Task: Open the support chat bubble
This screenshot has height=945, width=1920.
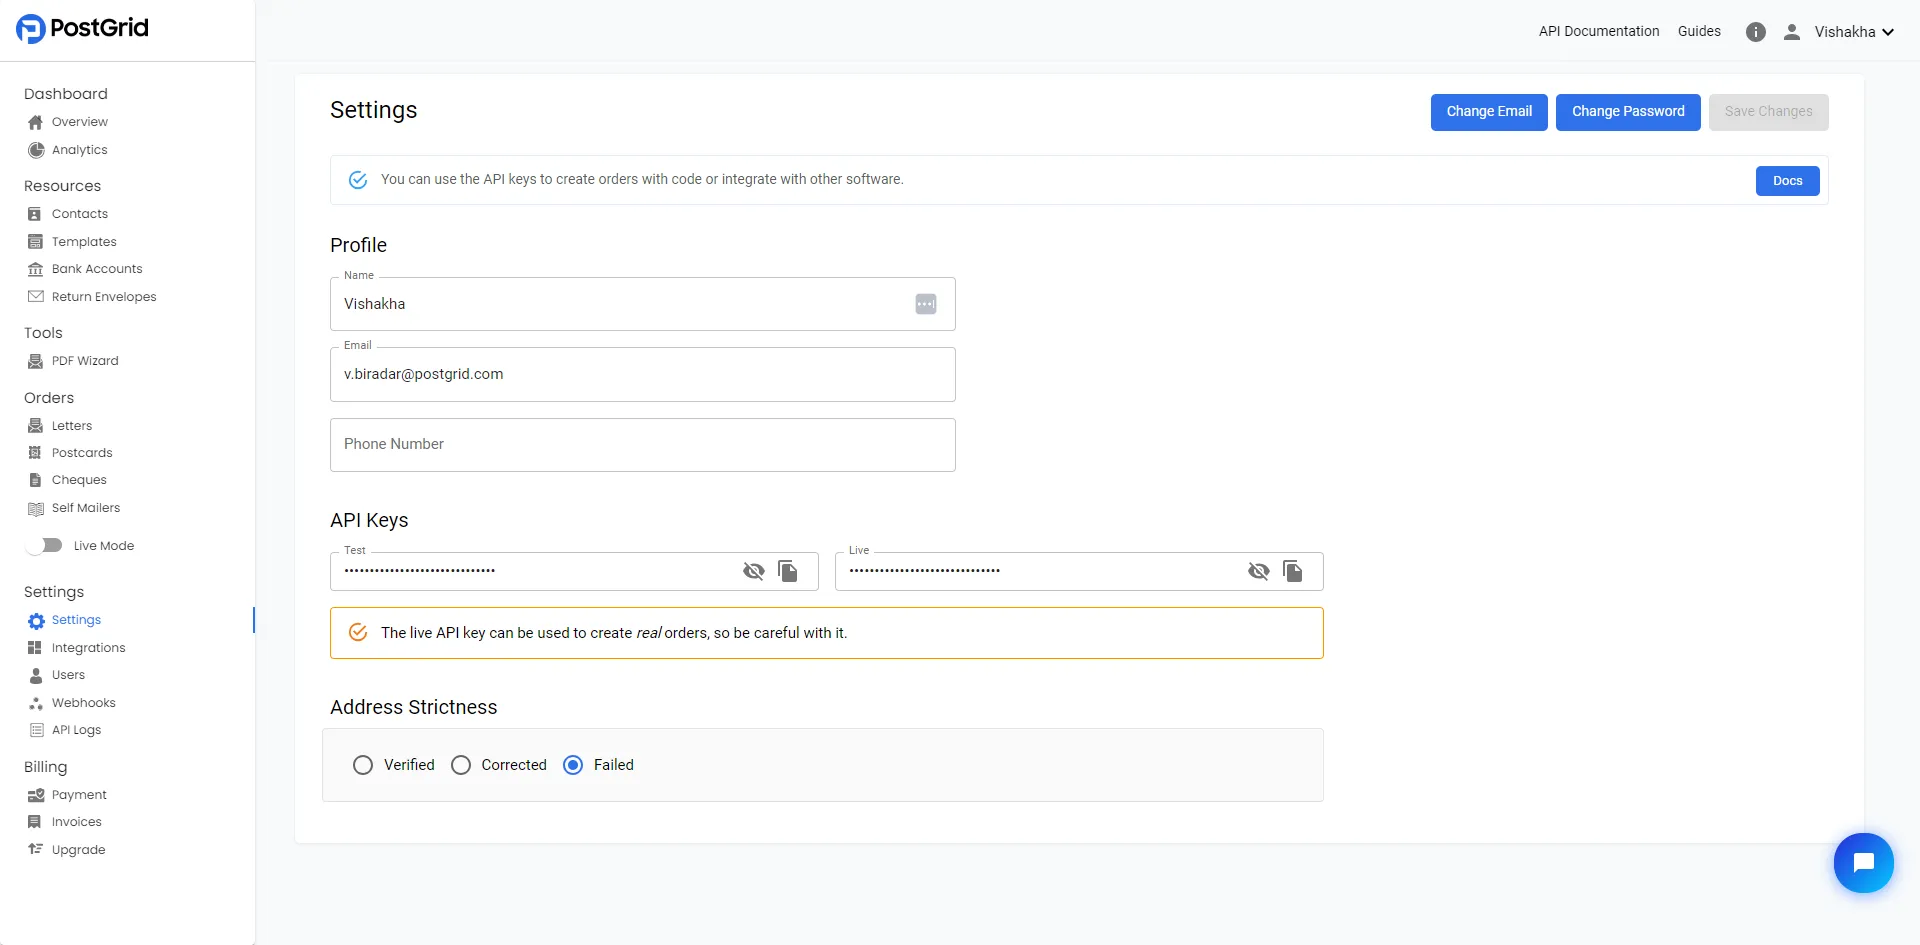Action: pyautogui.click(x=1863, y=862)
